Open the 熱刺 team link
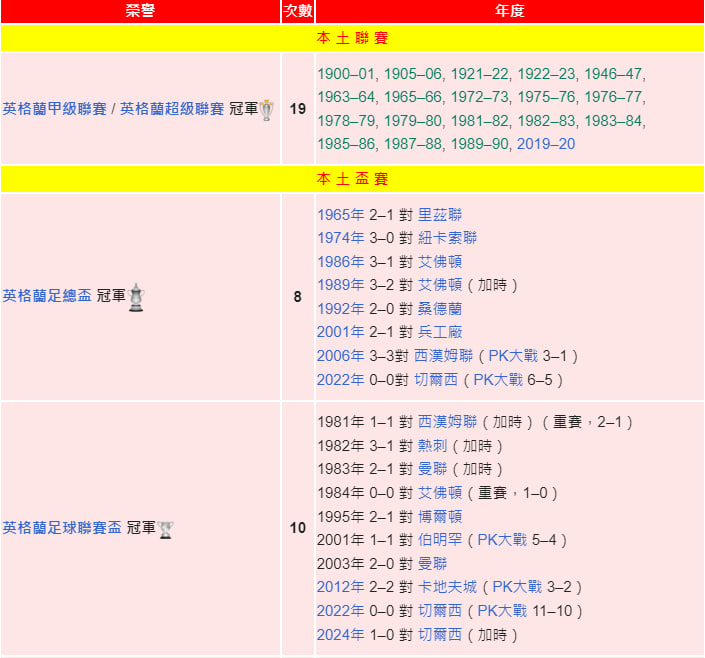This screenshot has height=658, width=705. coord(432,446)
